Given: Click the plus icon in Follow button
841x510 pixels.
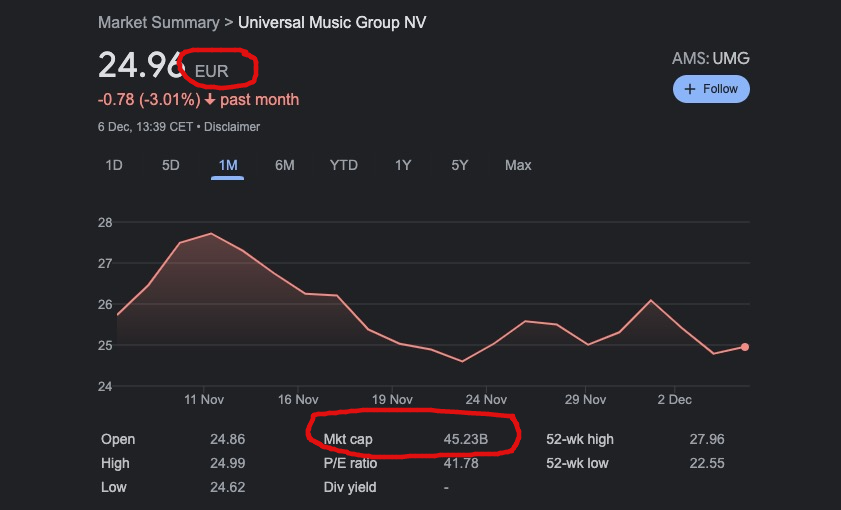Looking at the screenshot, I should coord(689,89).
